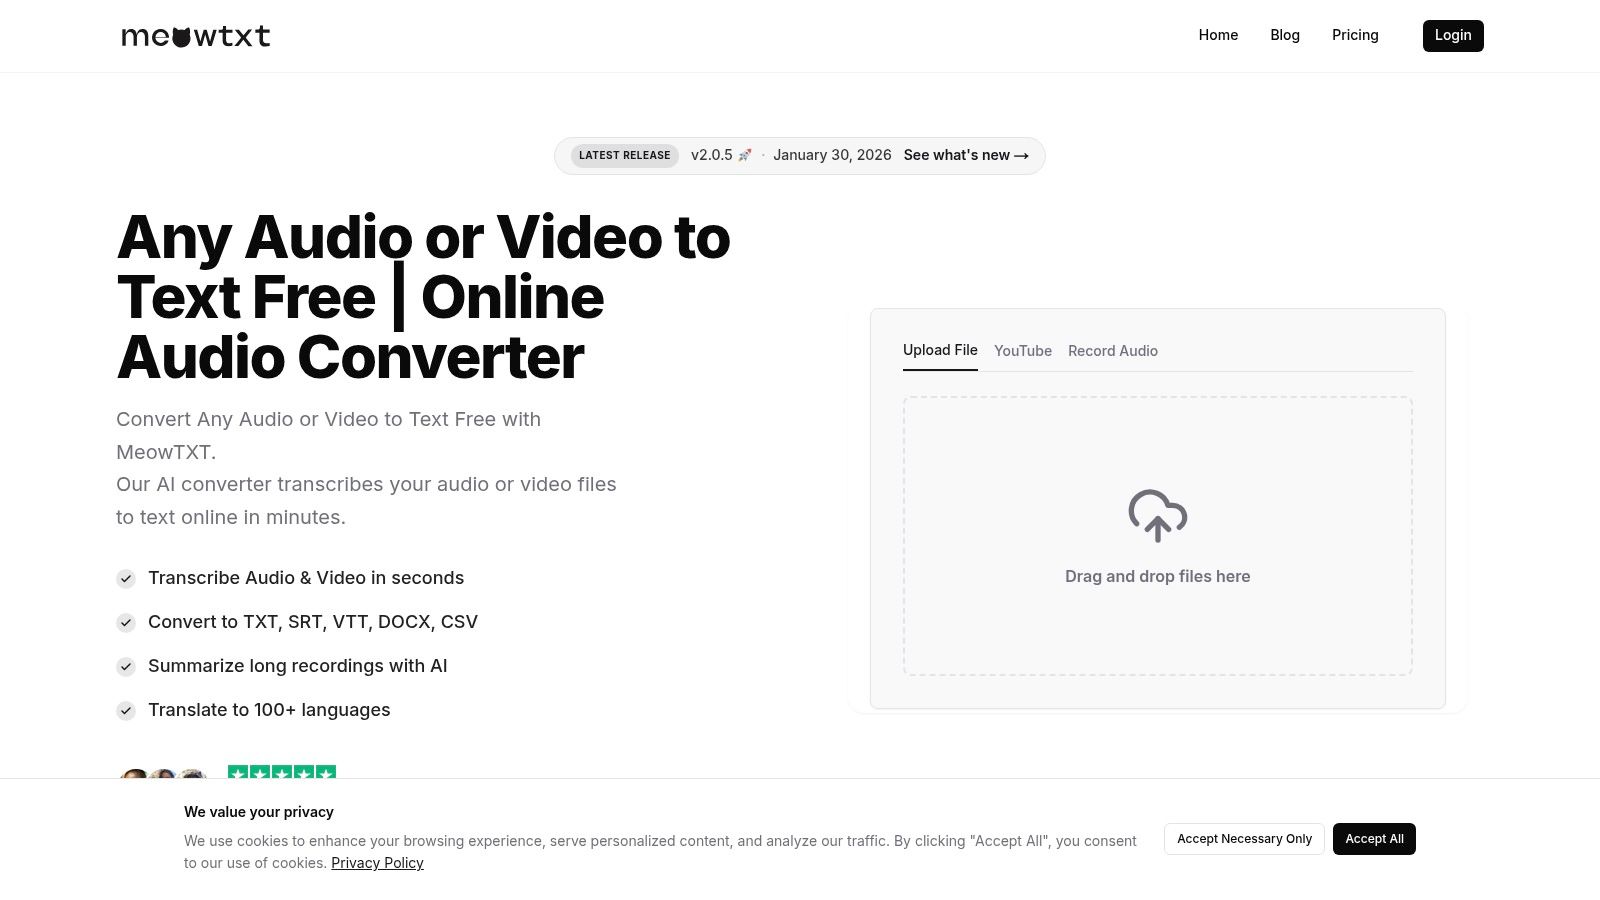Click "Accept All" in the cookie banner
Image resolution: width=1600 pixels, height=900 pixels.
coord(1374,839)
